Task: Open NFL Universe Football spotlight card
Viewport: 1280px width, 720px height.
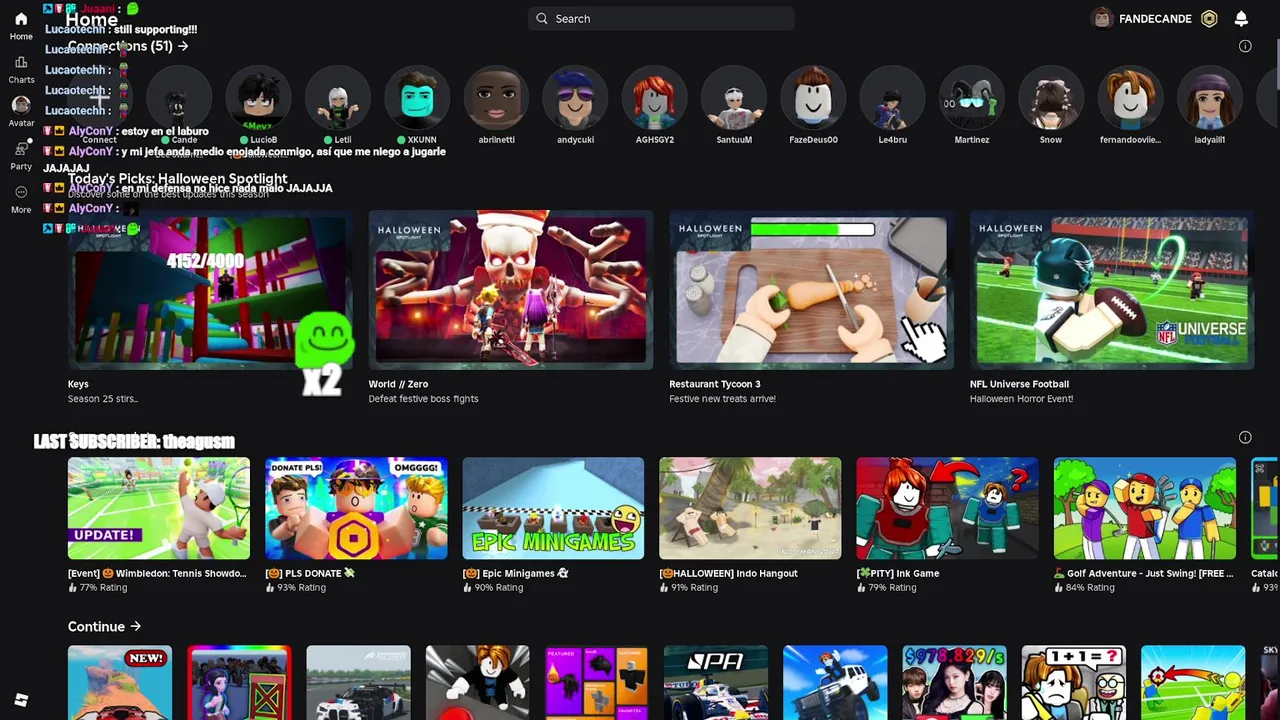Action: (x=1111, y=290)
